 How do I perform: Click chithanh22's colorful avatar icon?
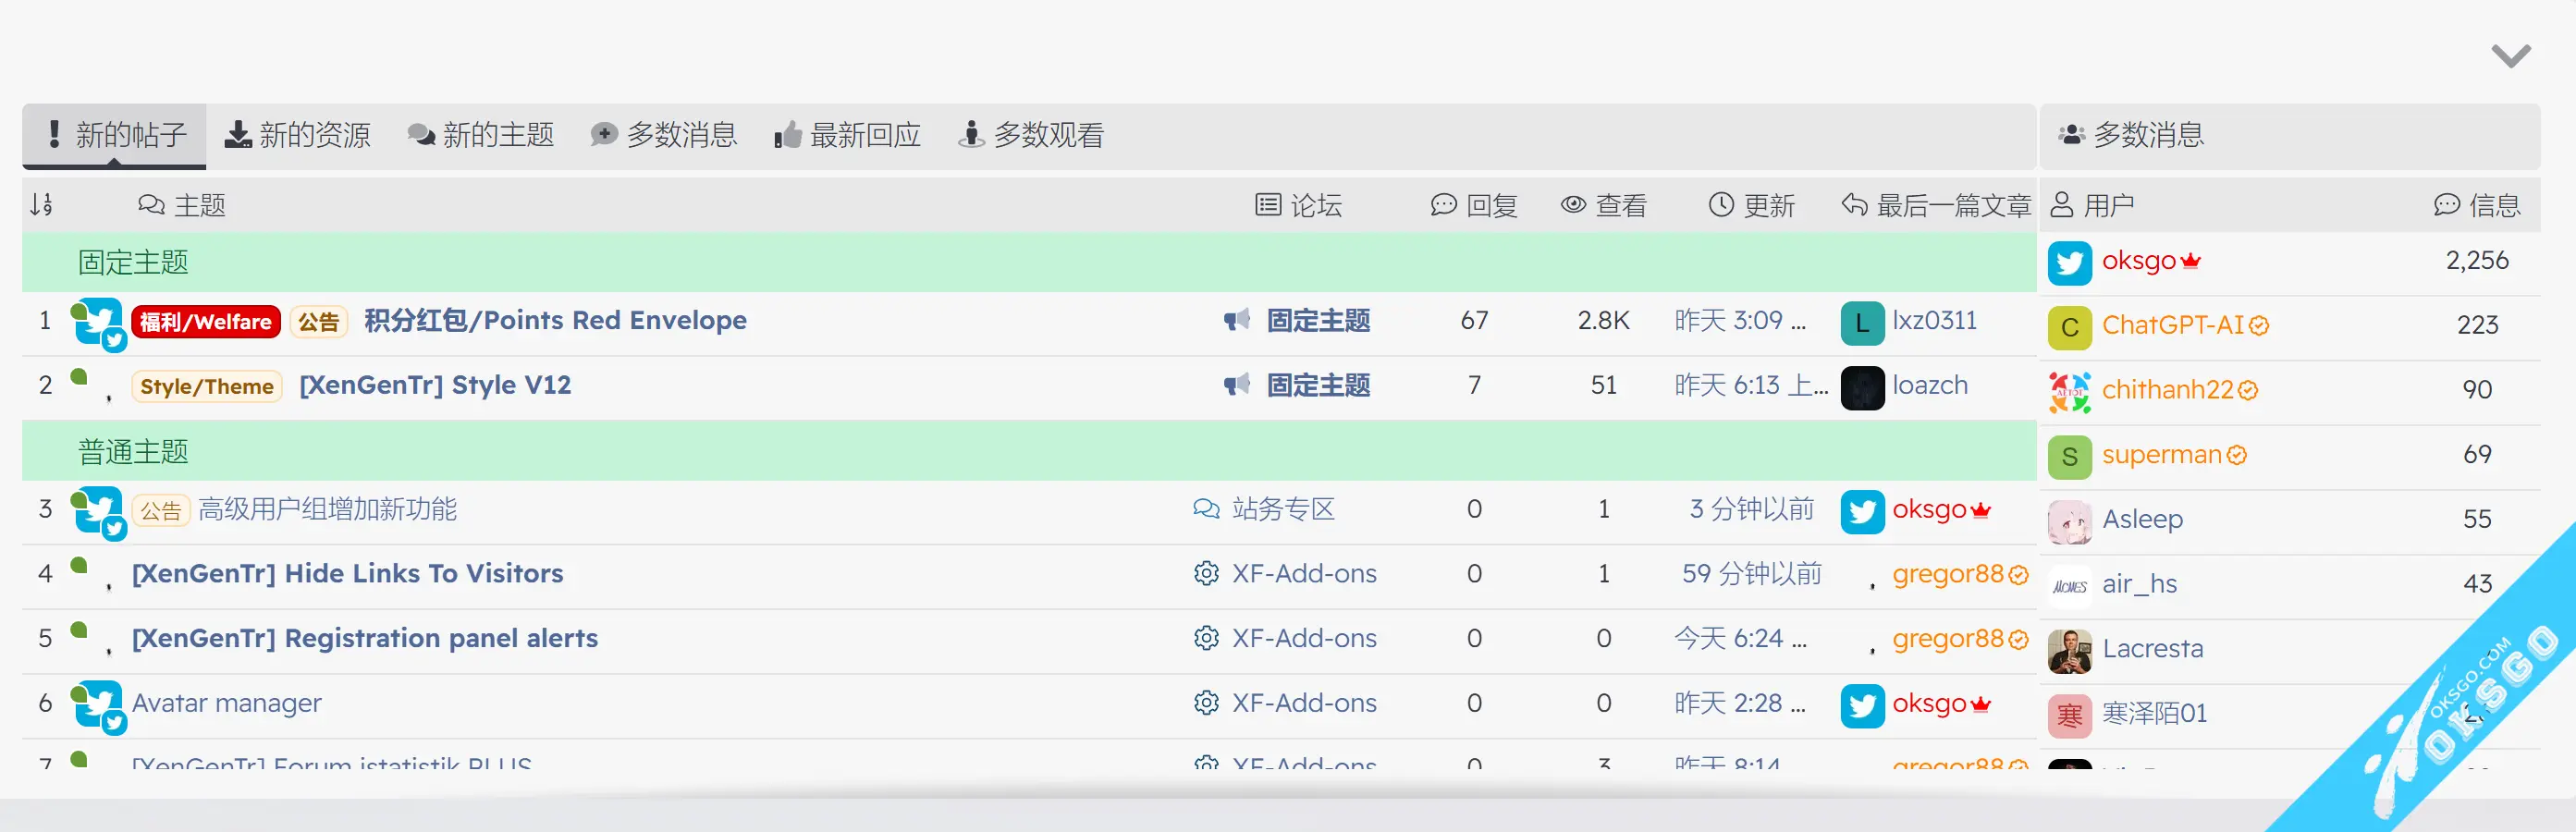click(x=2069, y=391)
